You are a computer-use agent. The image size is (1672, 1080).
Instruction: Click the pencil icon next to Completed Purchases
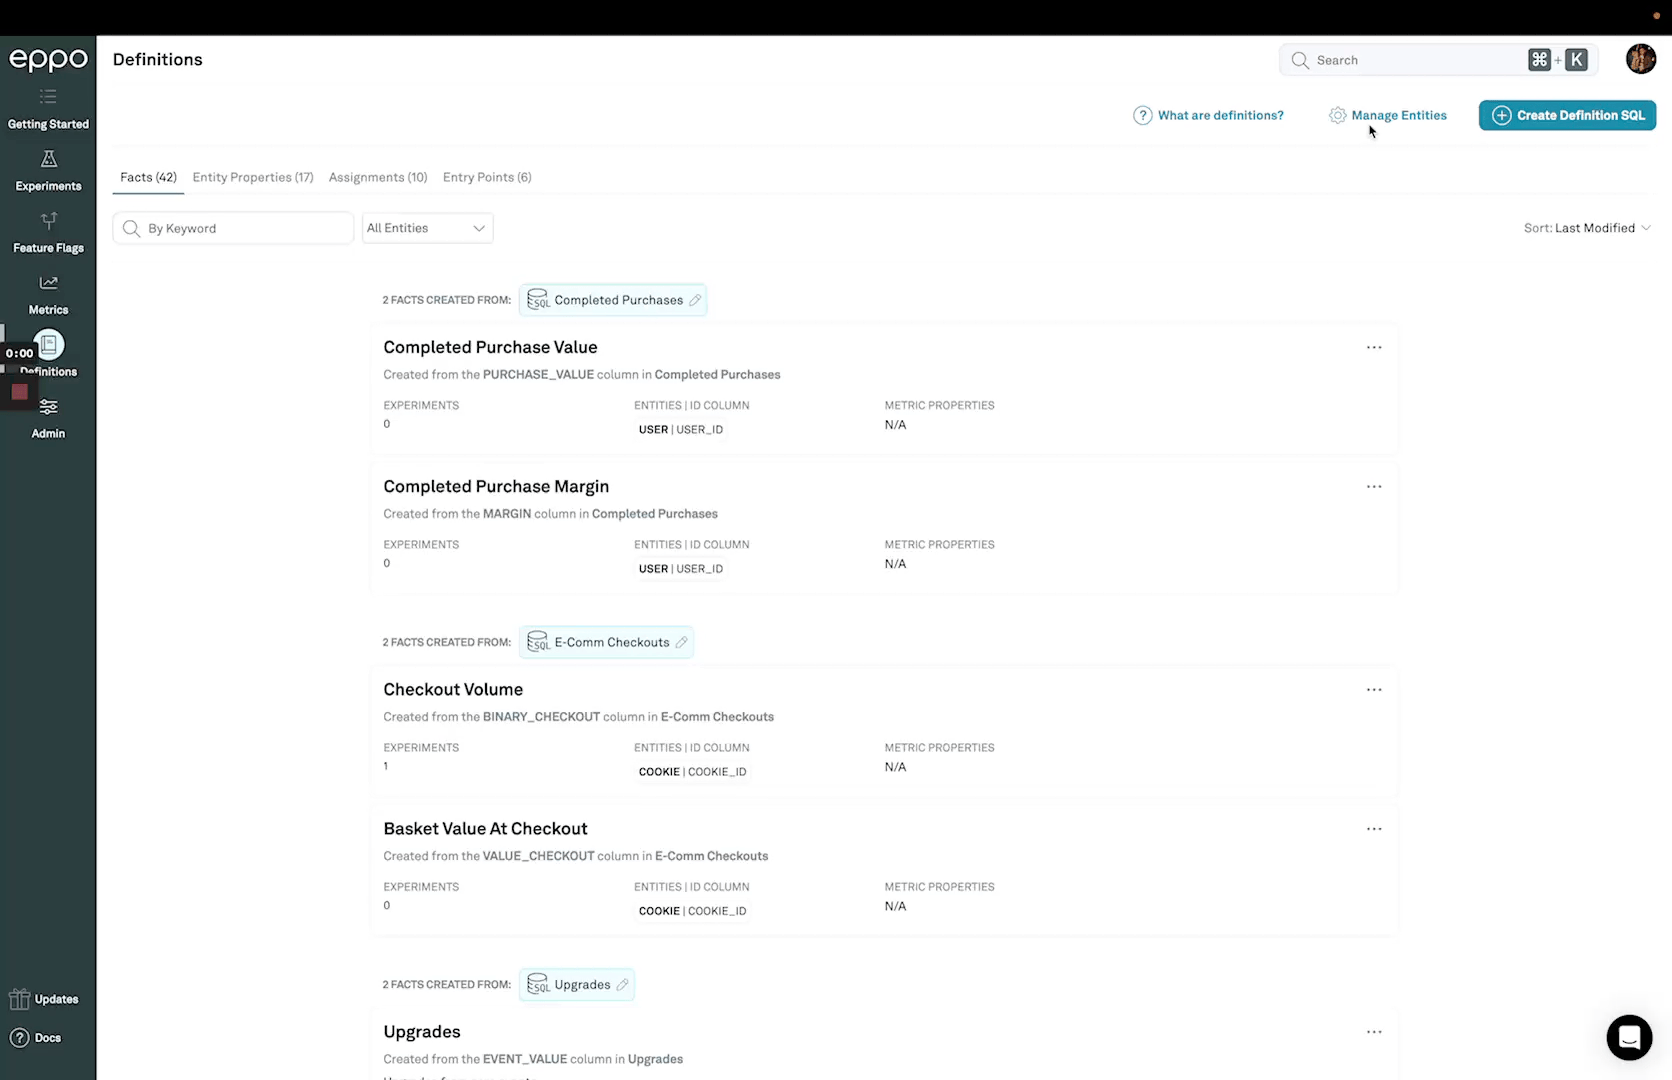coord(695,300)
